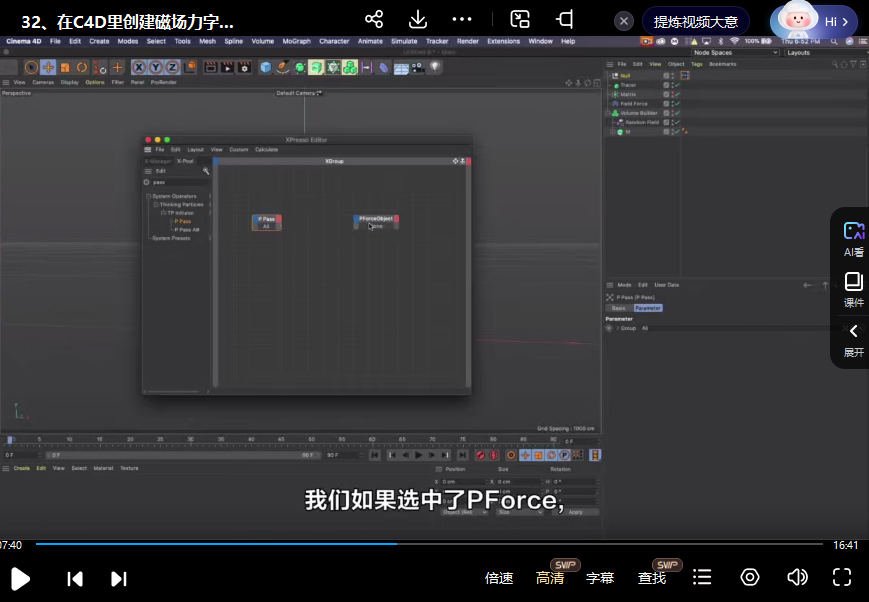Screen dimensions: 869x602
Task: Collapse the Volume Builder hierarchy
Action: 608,112
